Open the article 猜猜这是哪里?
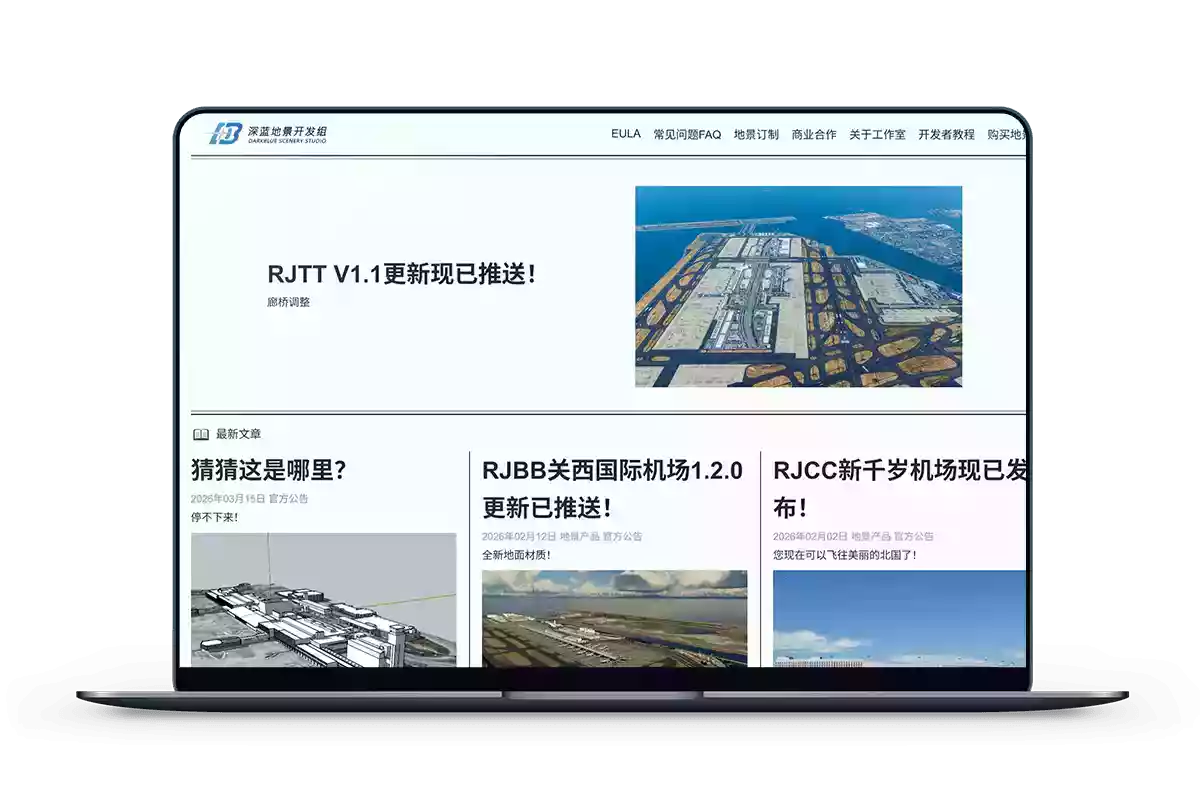This screenshot has width=1200, height=810. pyautogui.click(x=269, y=470)
